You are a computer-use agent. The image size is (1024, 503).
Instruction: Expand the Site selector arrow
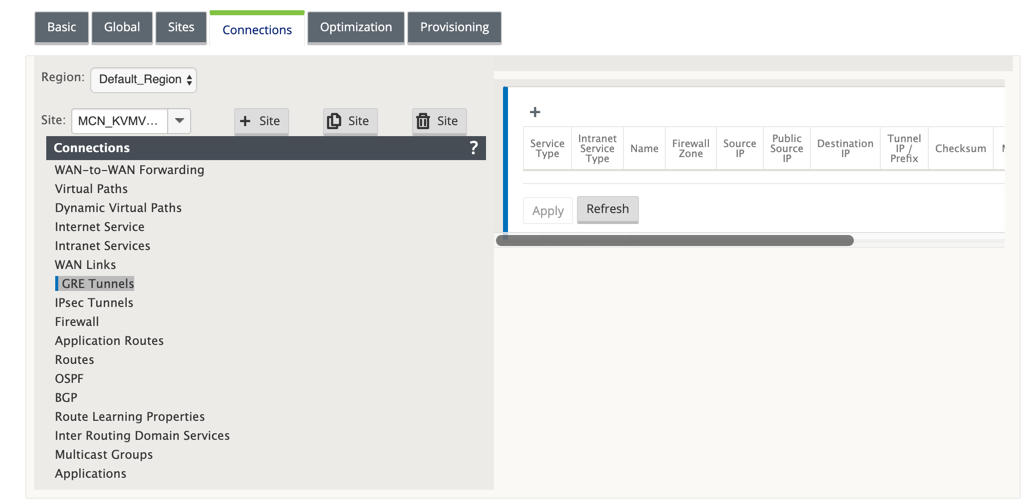click(x=180, y=121)
